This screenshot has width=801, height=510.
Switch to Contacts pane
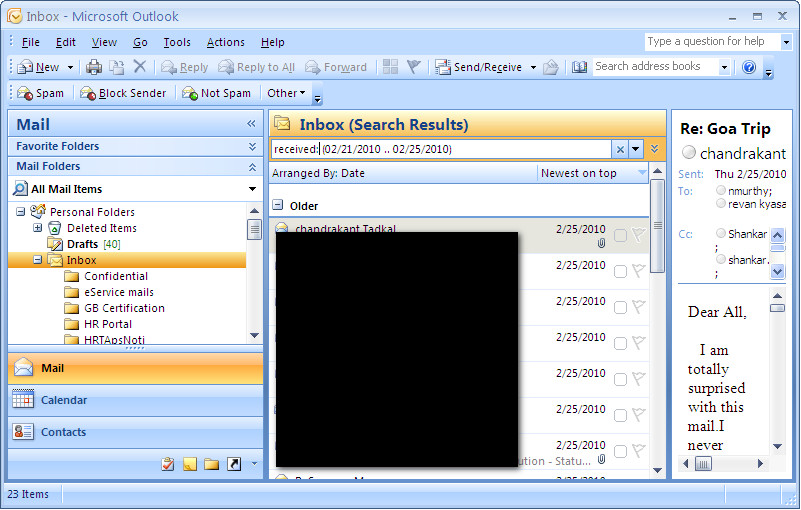pos(135,432)
